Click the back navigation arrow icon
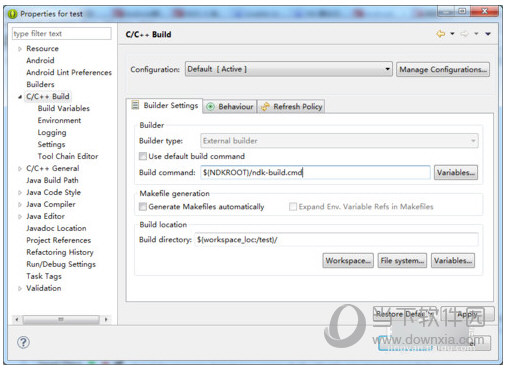 (441, 34)
